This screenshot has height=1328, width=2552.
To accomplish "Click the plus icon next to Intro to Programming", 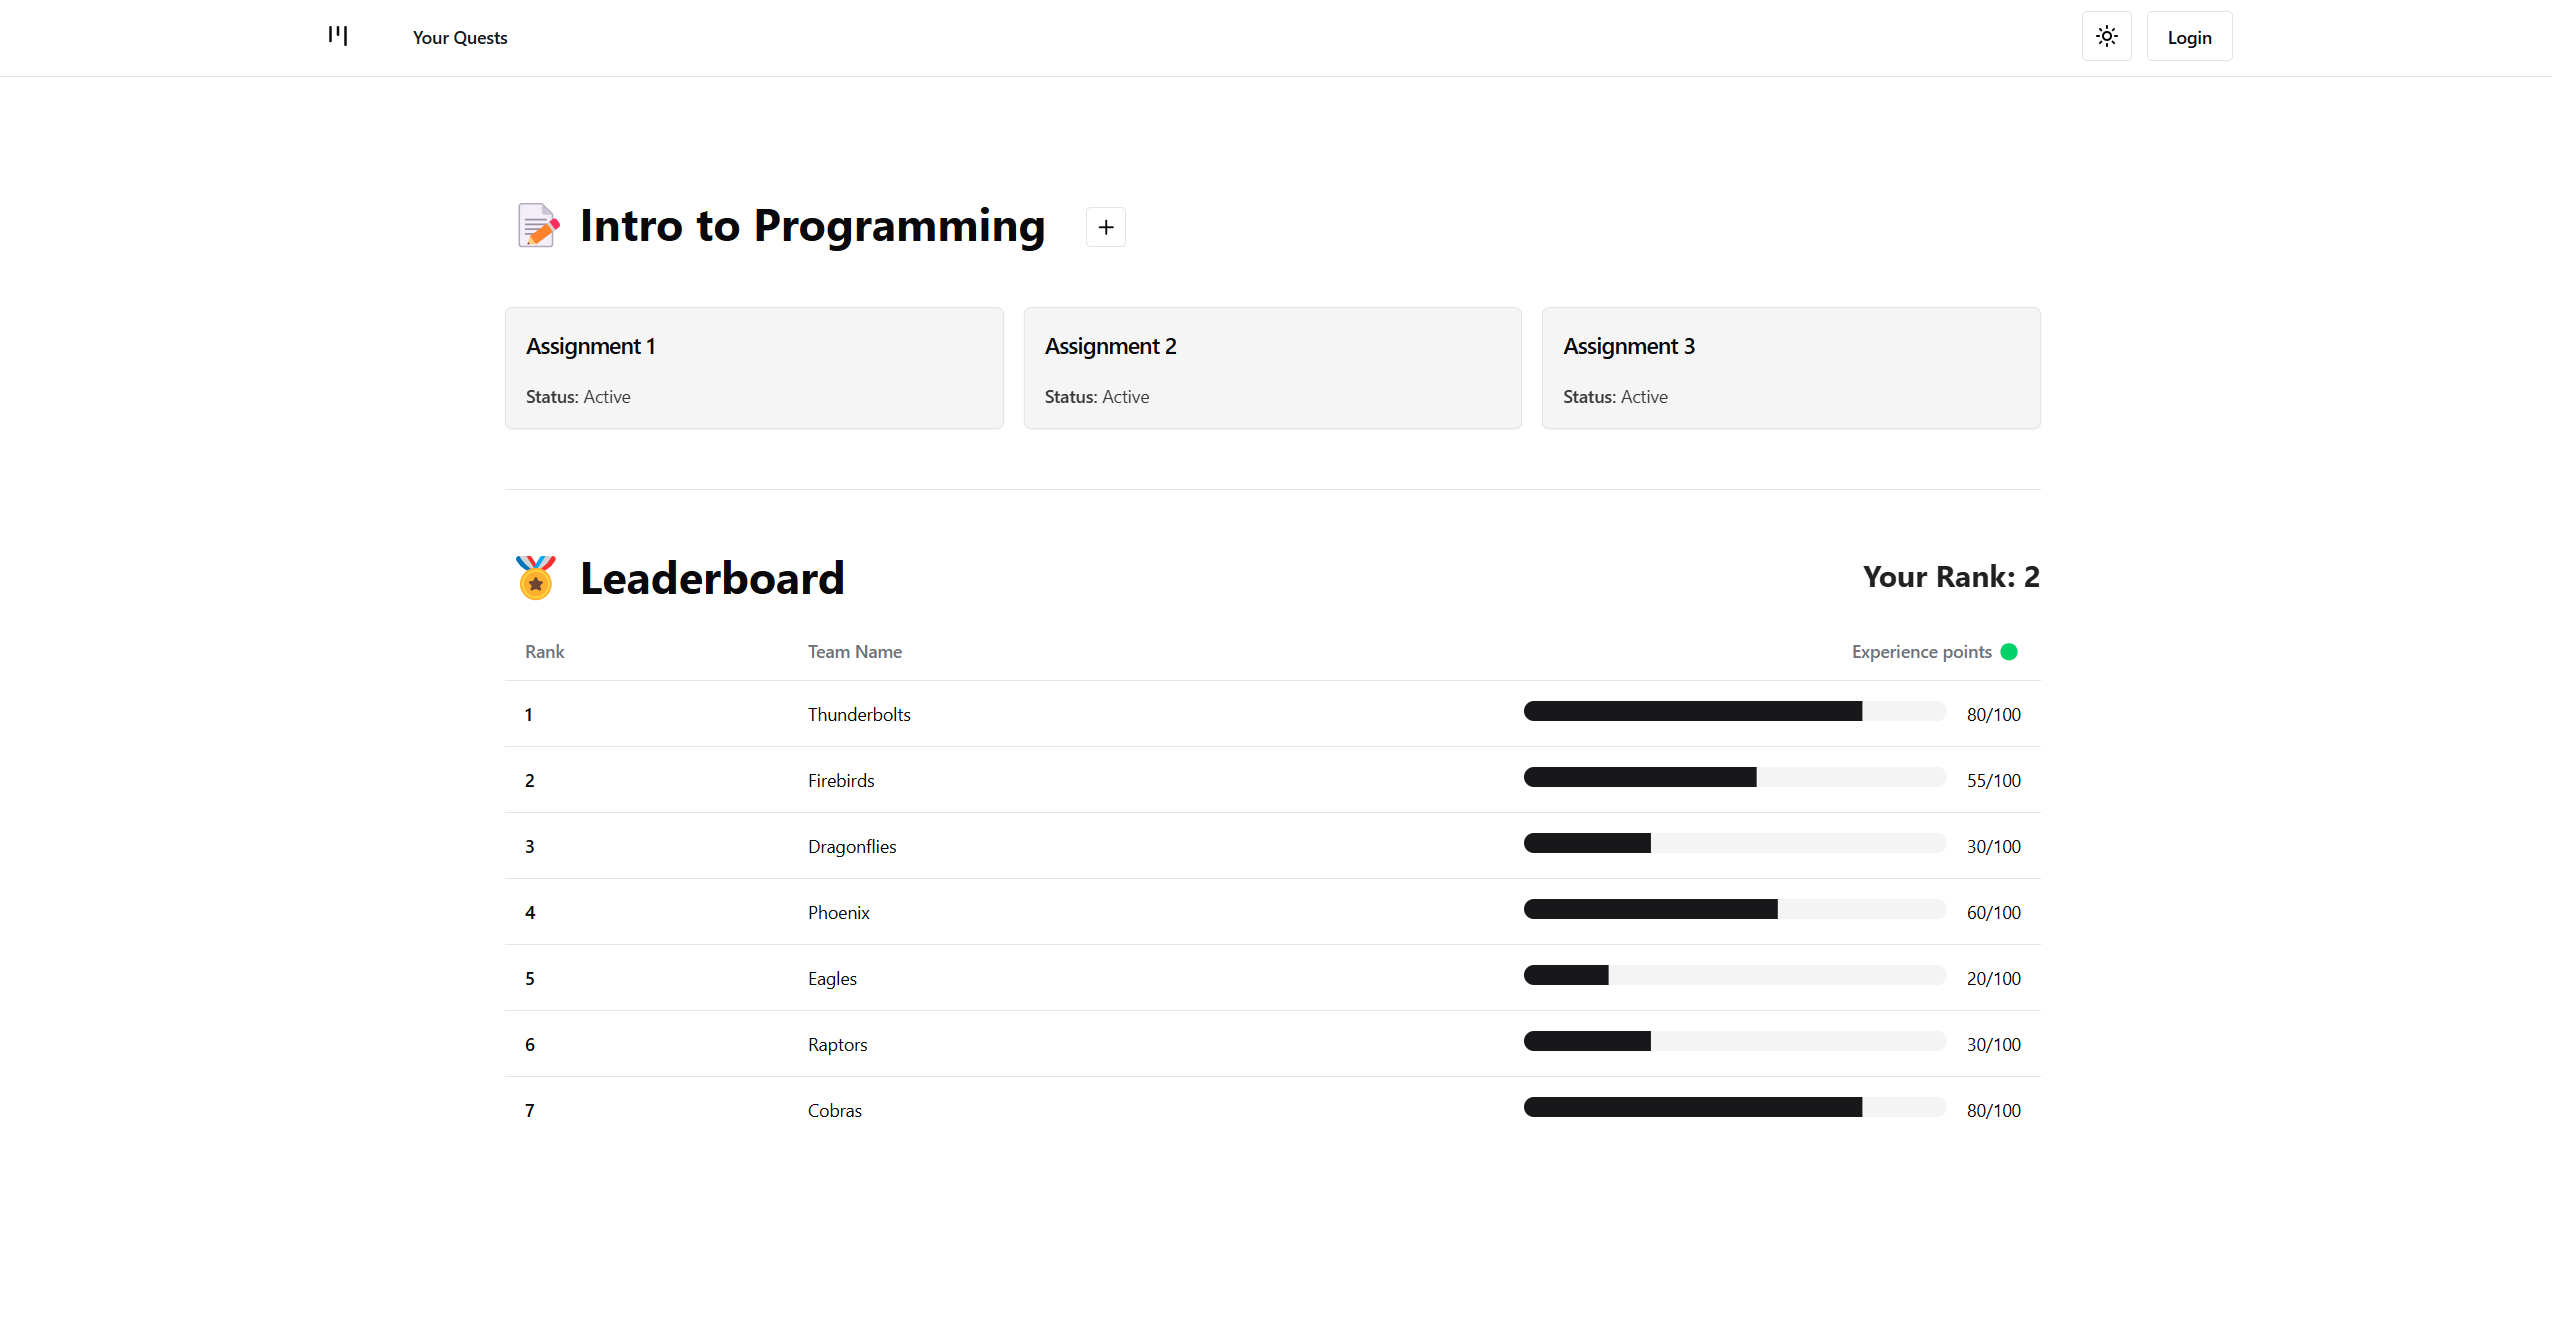I will pos(1105,227).
